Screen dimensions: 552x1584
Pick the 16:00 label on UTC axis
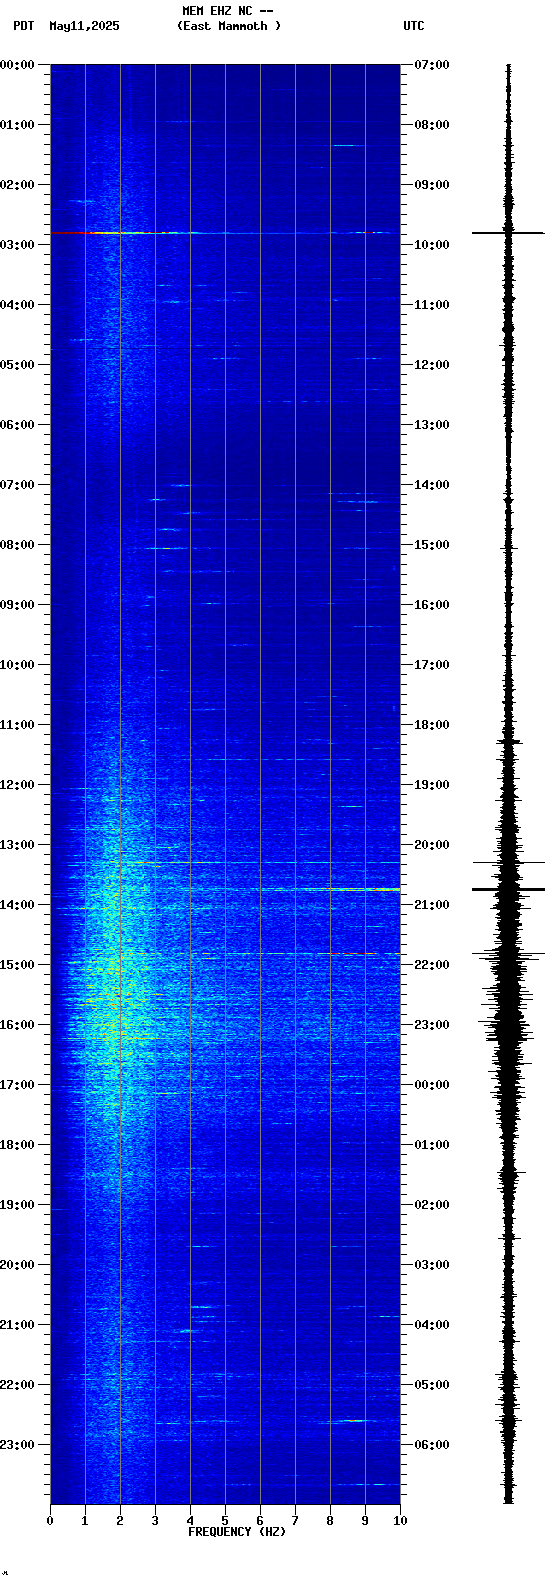[432, 605]
